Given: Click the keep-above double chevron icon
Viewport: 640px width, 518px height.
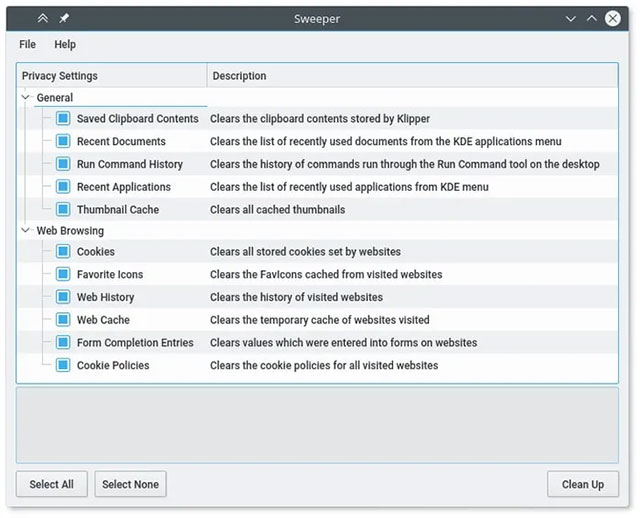Looking at the screenshot, I should click(43, 18).
